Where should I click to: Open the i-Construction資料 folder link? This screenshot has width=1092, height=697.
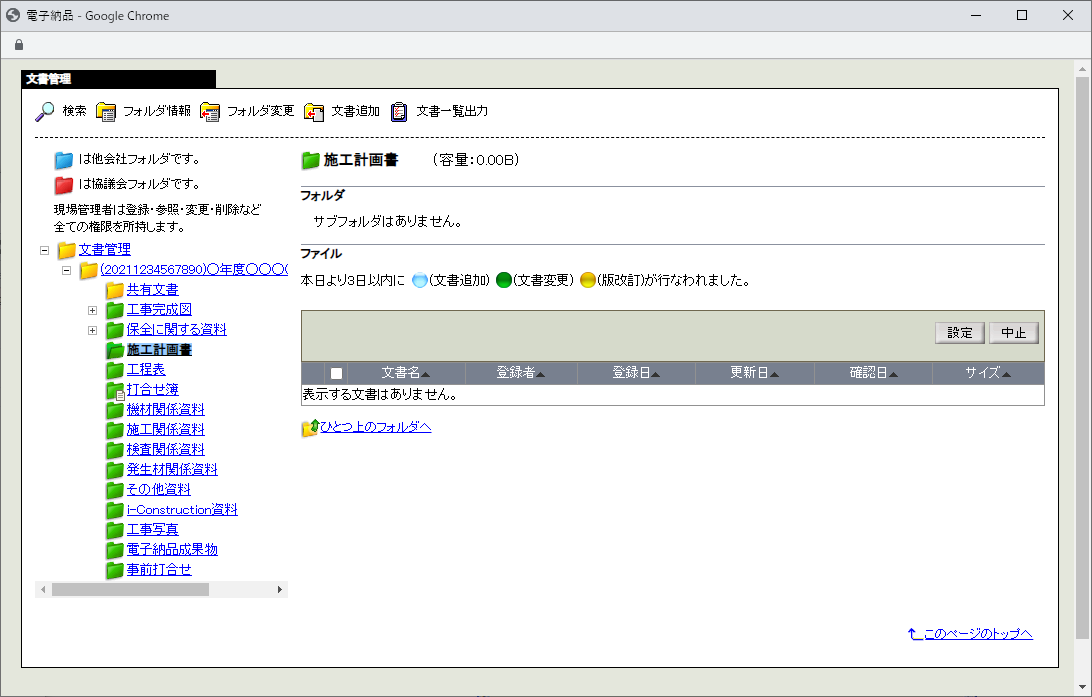[x=182, y=510]
